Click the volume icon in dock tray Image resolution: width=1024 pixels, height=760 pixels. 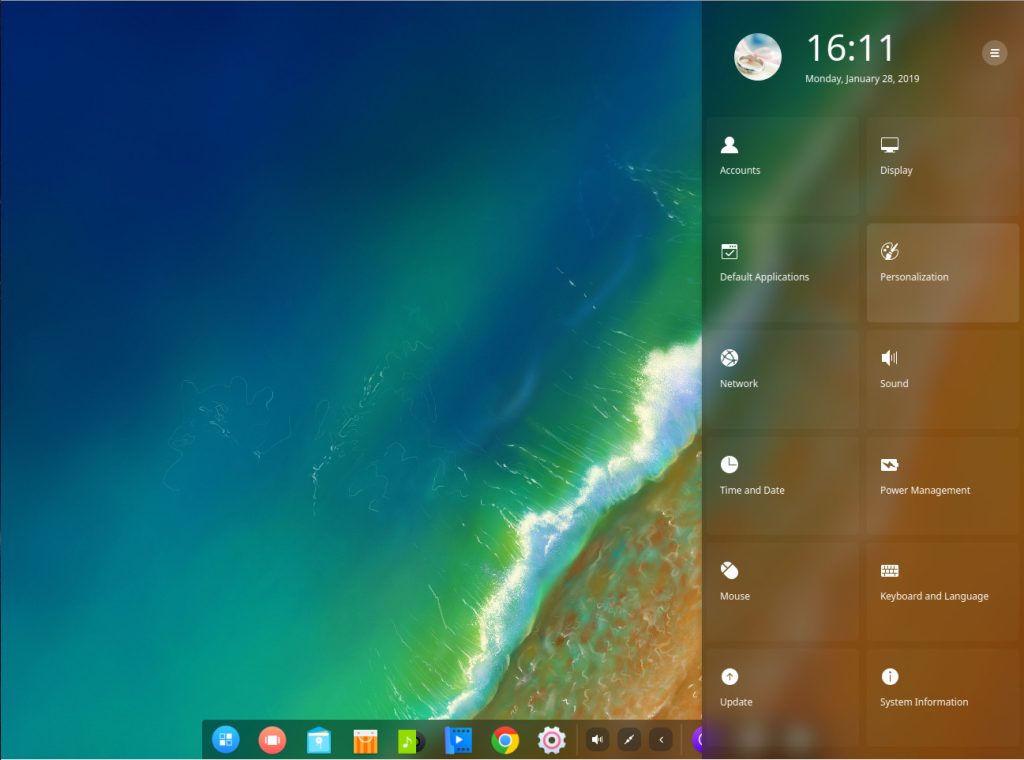597,740
